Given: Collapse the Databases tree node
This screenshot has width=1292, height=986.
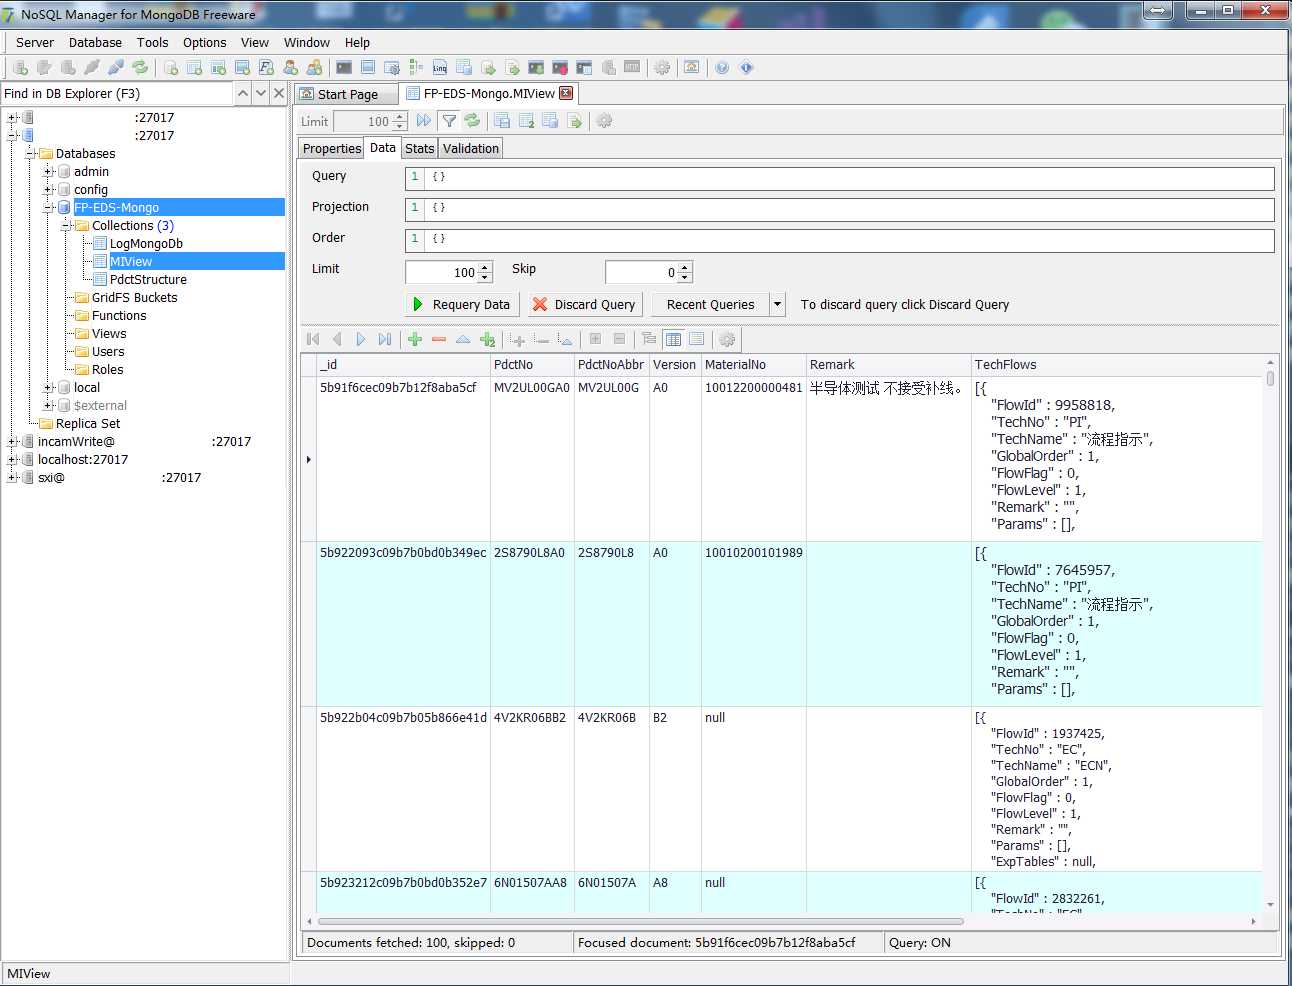Looking at the screenshot, I should tap(31, 153).
